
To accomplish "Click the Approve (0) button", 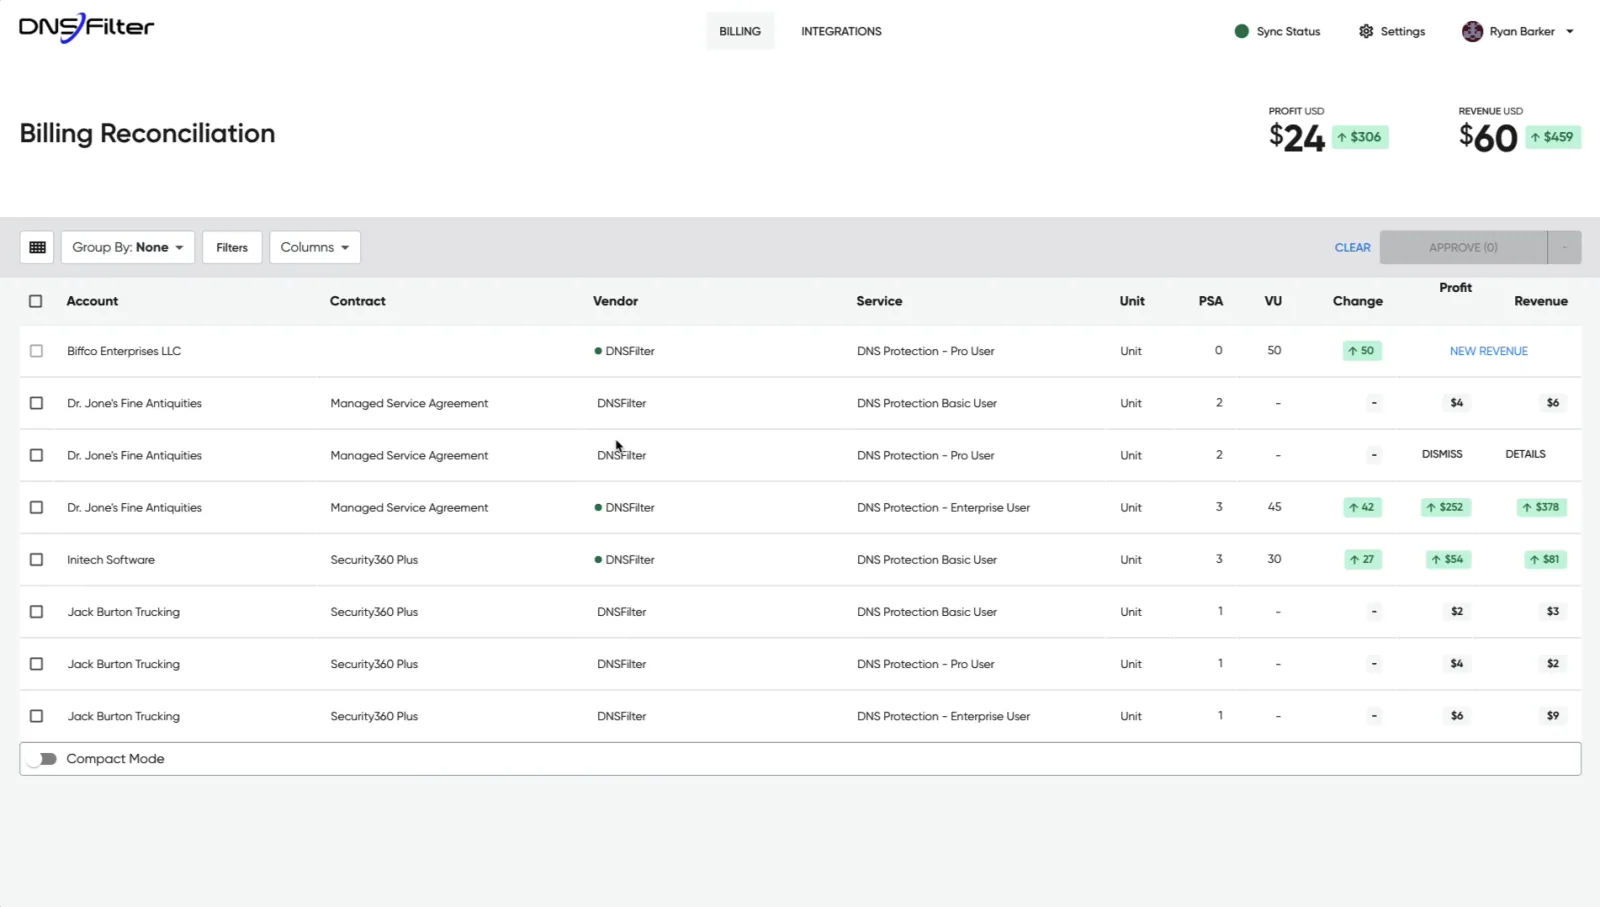I will click(x=1463, y=247).
